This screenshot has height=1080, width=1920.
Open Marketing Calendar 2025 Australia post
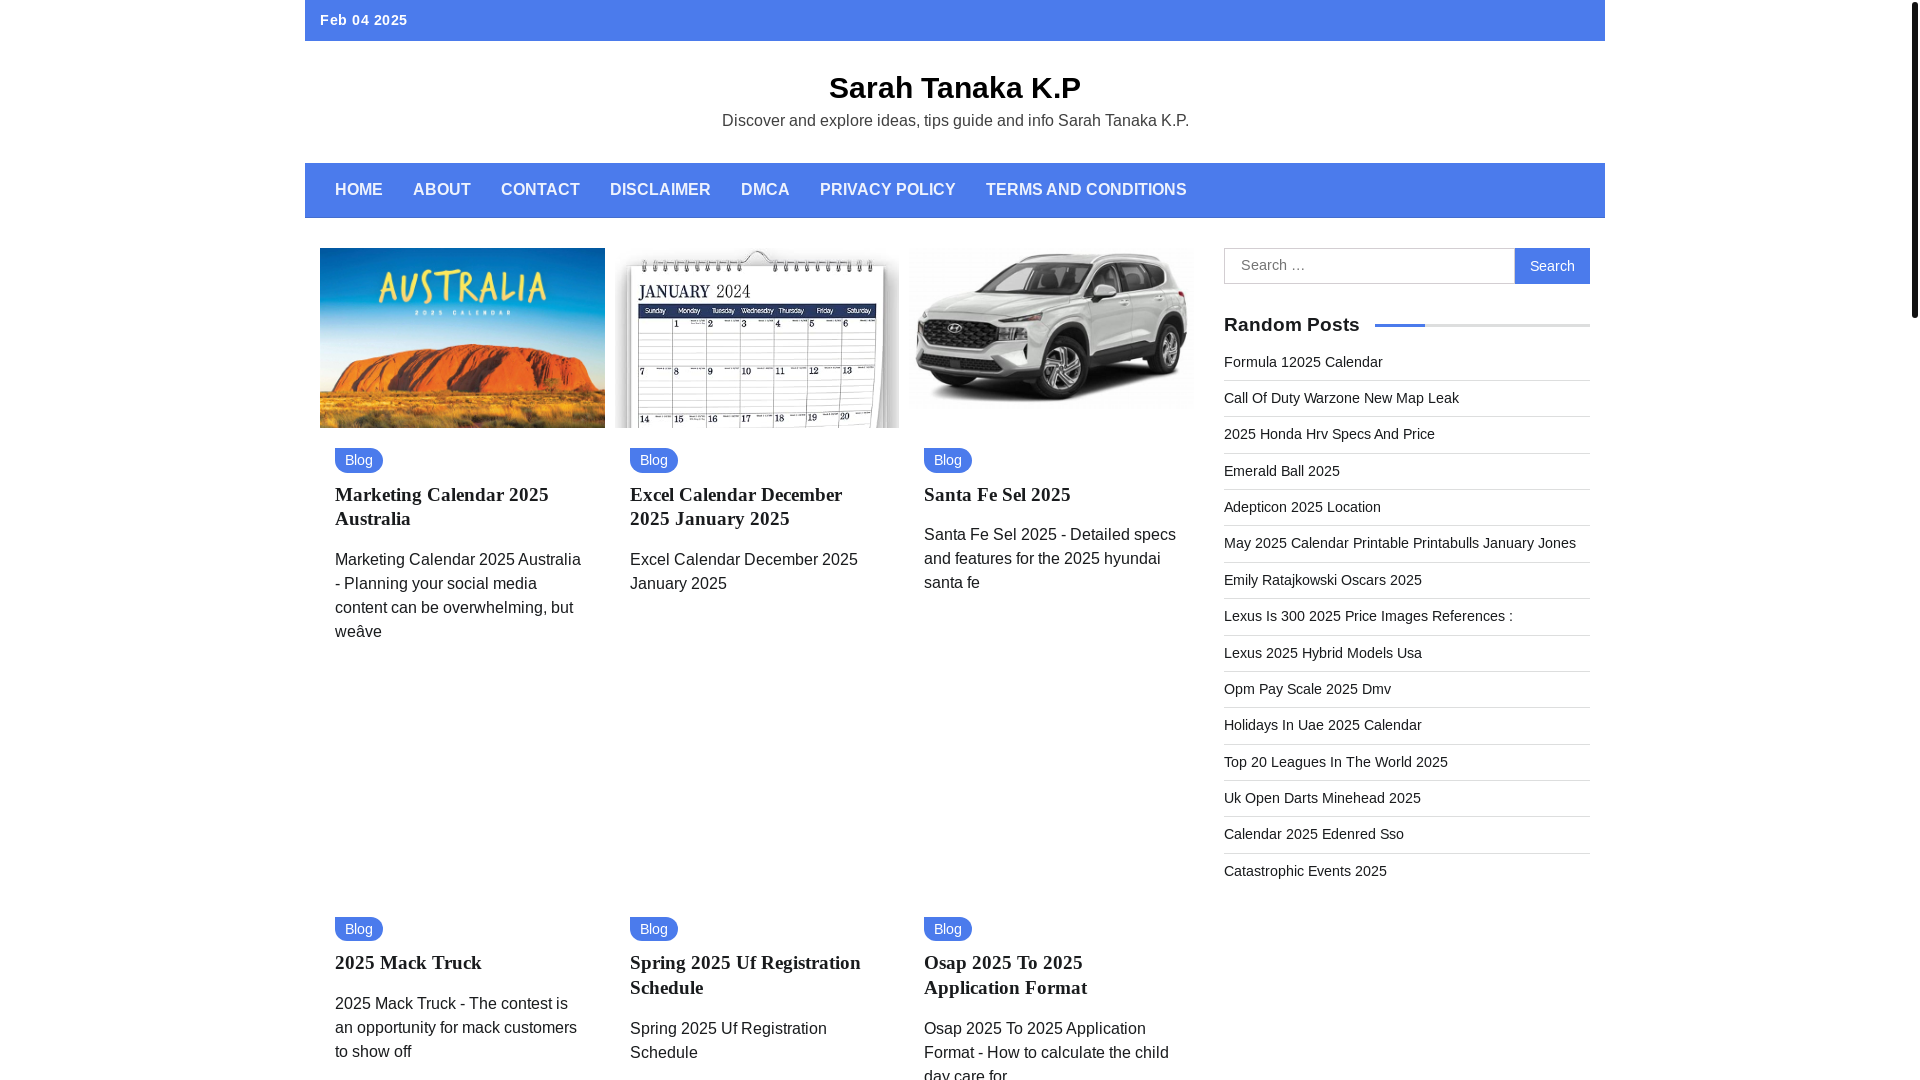click(x=442, y=507)
